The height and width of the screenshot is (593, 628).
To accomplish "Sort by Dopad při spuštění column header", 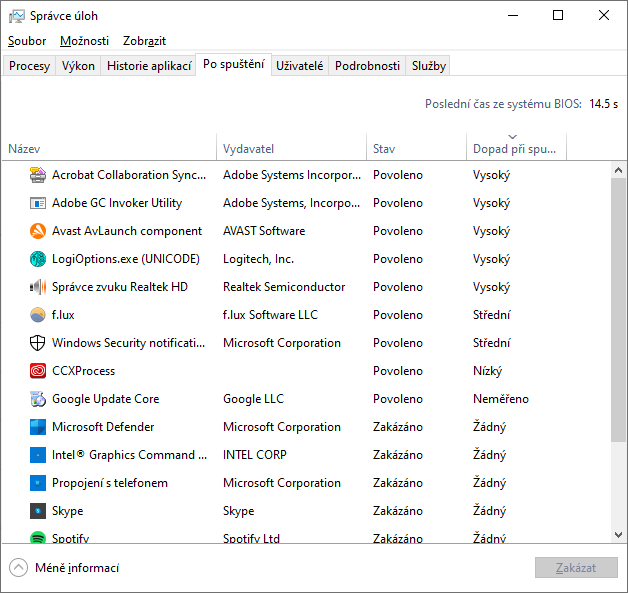I will 517,147.
